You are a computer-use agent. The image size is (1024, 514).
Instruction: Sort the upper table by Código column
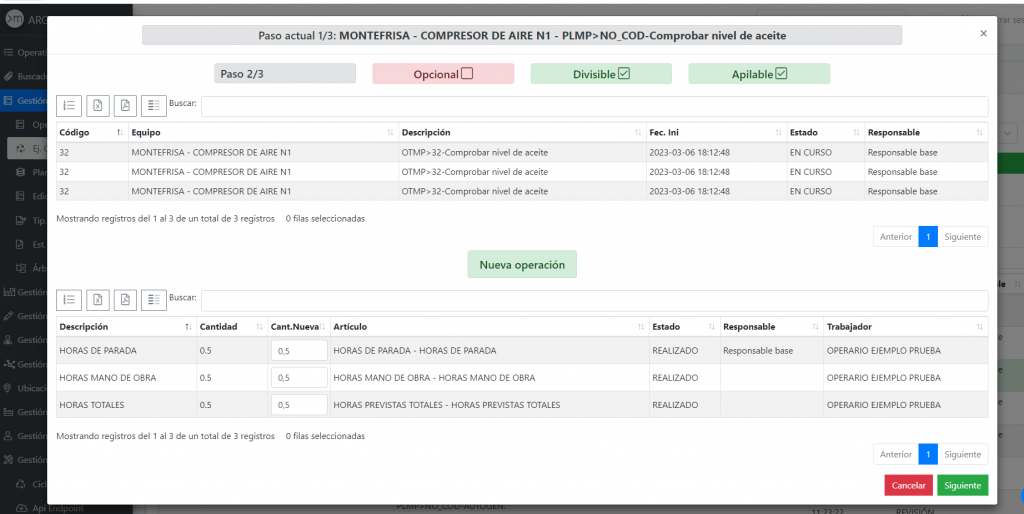90,132
